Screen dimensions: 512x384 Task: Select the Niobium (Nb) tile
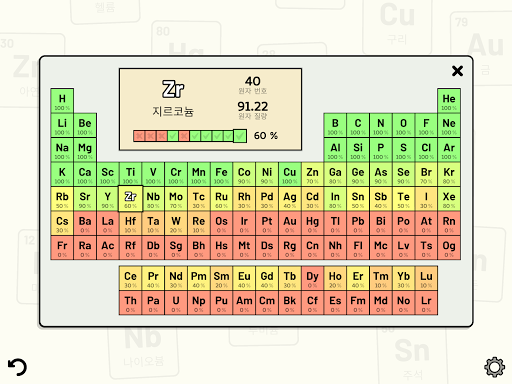coord(153,199)
